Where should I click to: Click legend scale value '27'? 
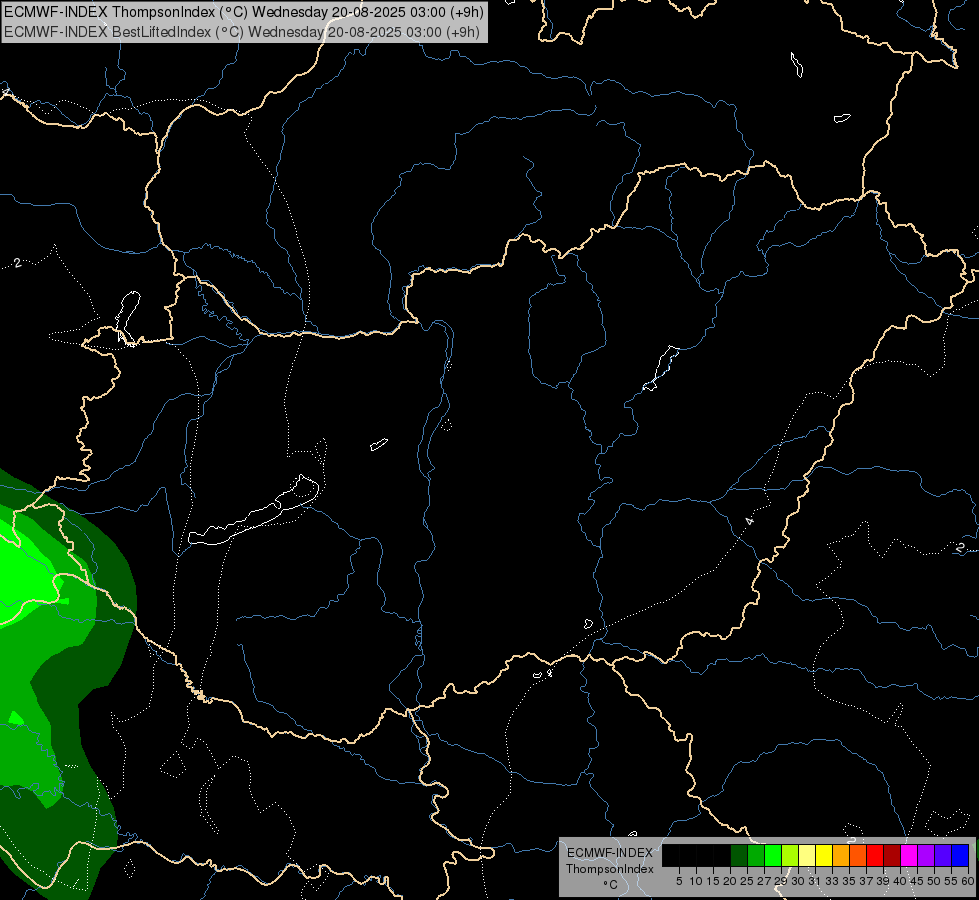(x=764, y=881)
